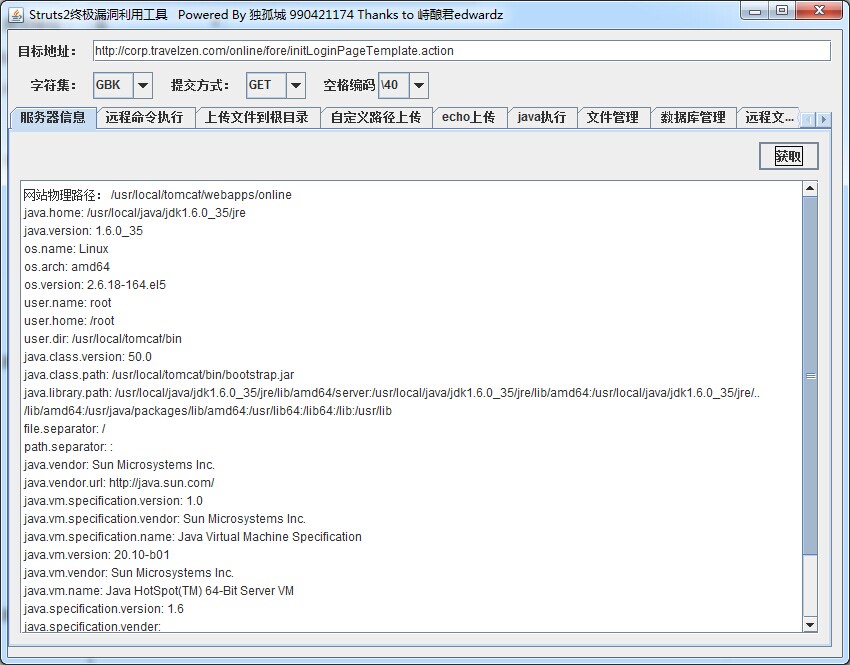Select the 数据库管理 tab
The width and height of the screenshot is (850, 665).
[x=693, y=118]
